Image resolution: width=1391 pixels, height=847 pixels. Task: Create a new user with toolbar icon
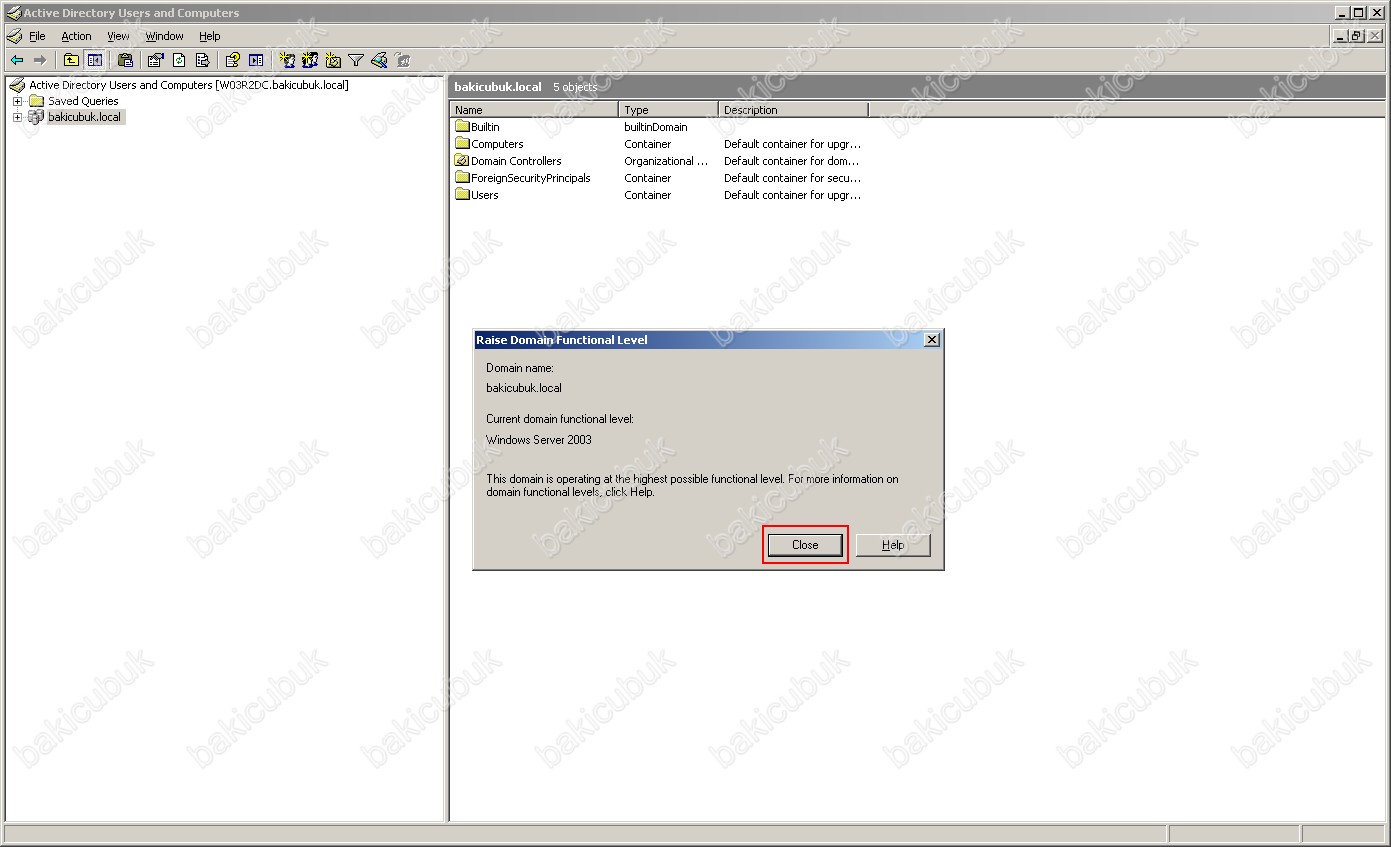point(287,60)
